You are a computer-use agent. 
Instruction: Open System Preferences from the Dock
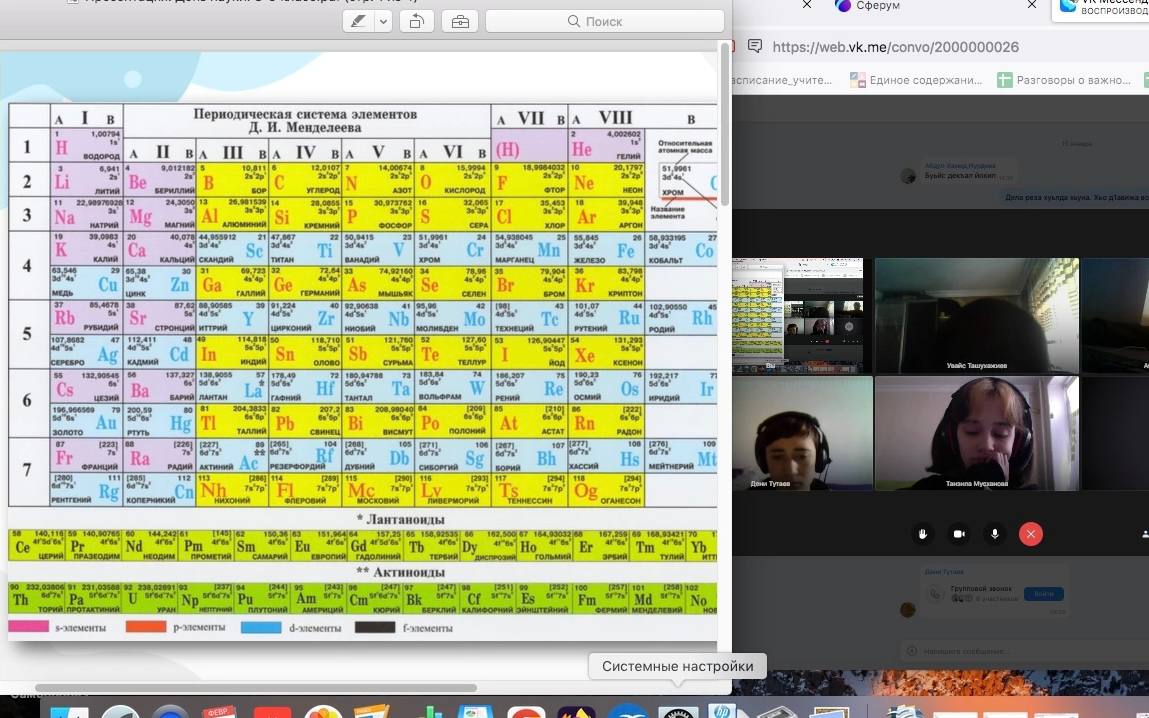click(x=678, y=708)
